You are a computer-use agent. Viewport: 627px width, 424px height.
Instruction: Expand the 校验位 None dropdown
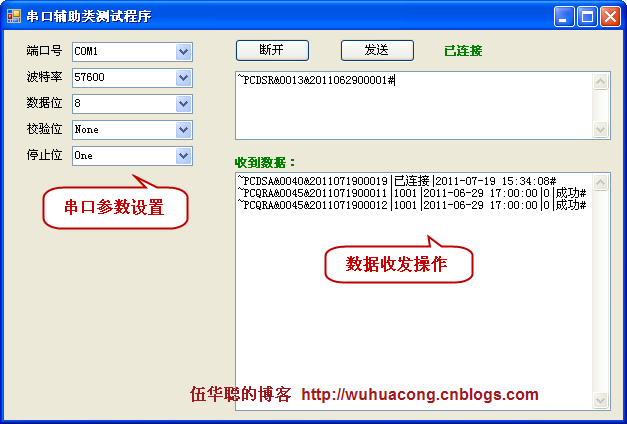(183, 129)
